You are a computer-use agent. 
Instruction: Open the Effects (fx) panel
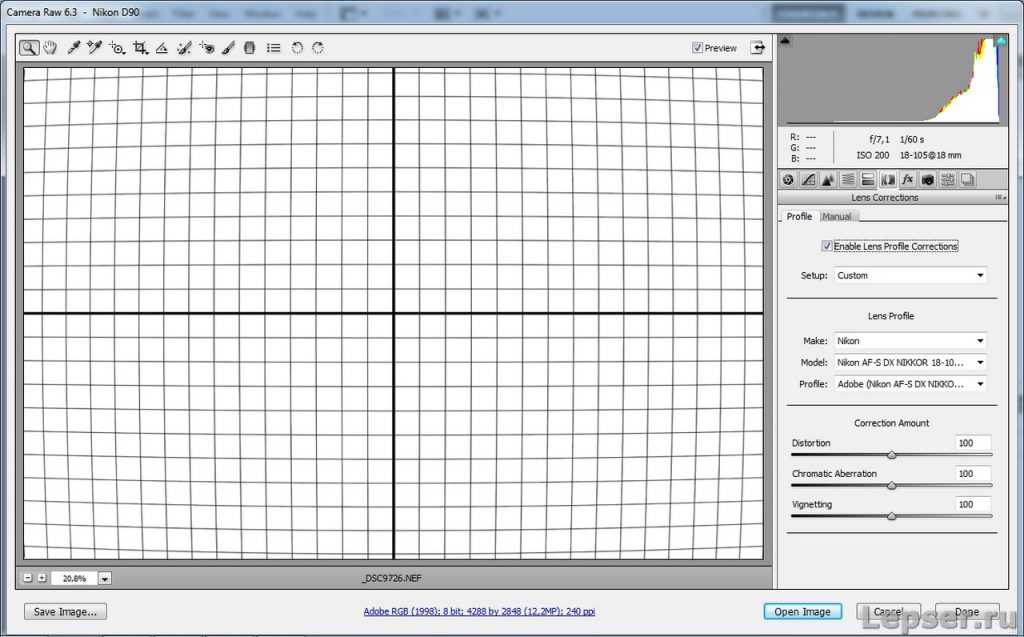click(907, 180)
